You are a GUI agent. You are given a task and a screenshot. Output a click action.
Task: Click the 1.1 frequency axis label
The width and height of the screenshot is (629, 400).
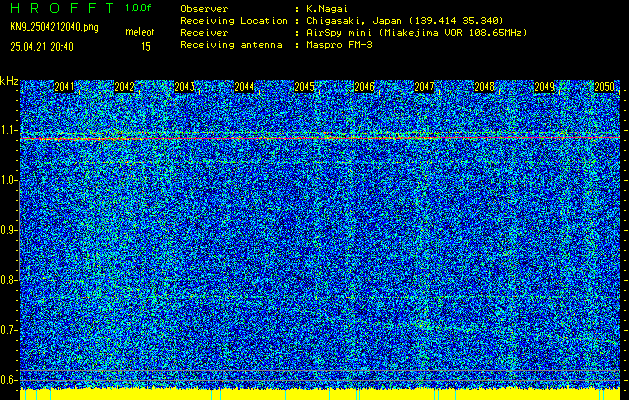pos(7,130)
